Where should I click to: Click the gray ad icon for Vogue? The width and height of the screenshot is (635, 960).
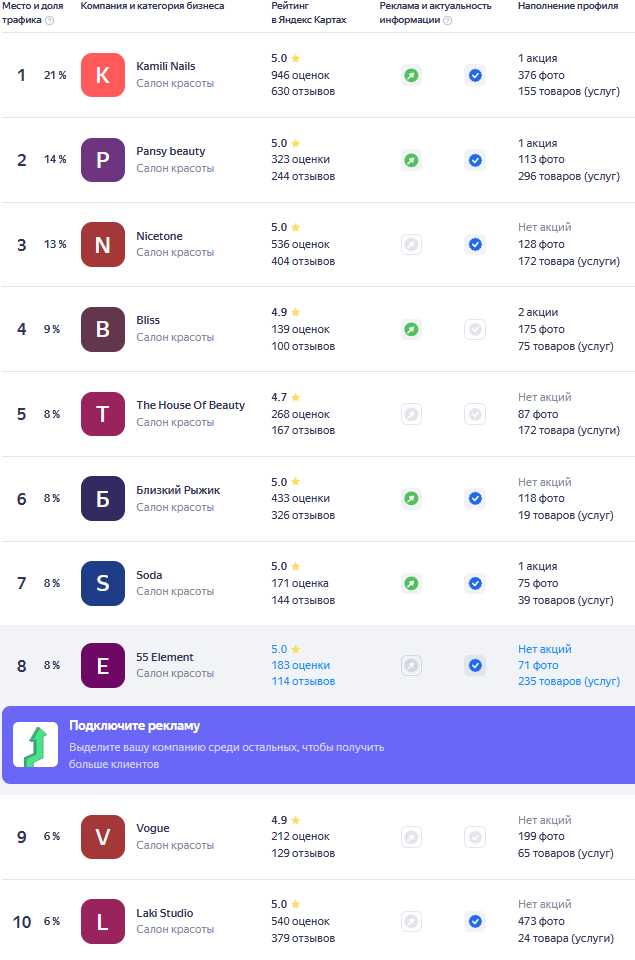411,837
